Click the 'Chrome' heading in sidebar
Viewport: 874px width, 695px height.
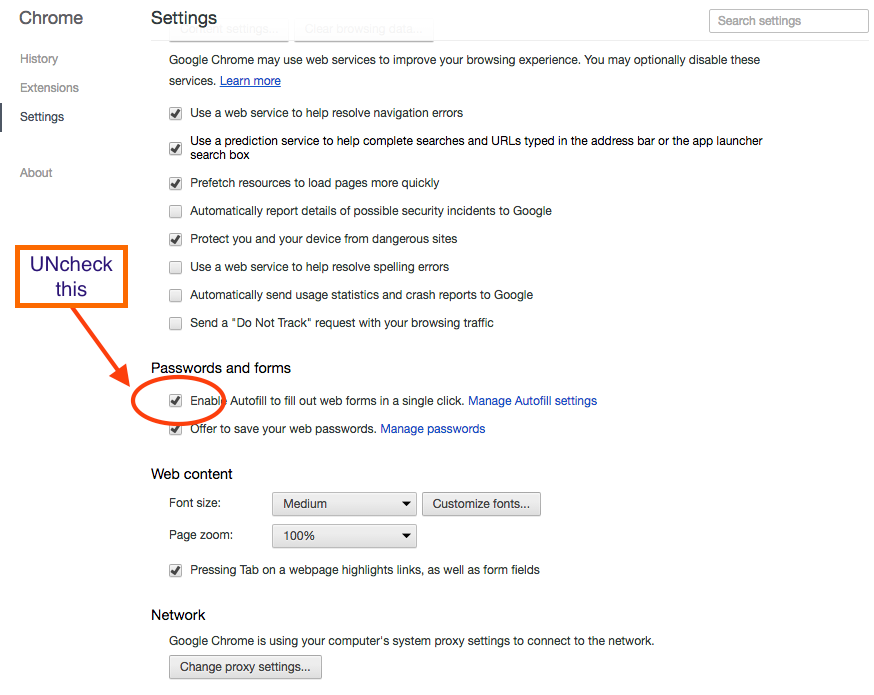[51, 18]
